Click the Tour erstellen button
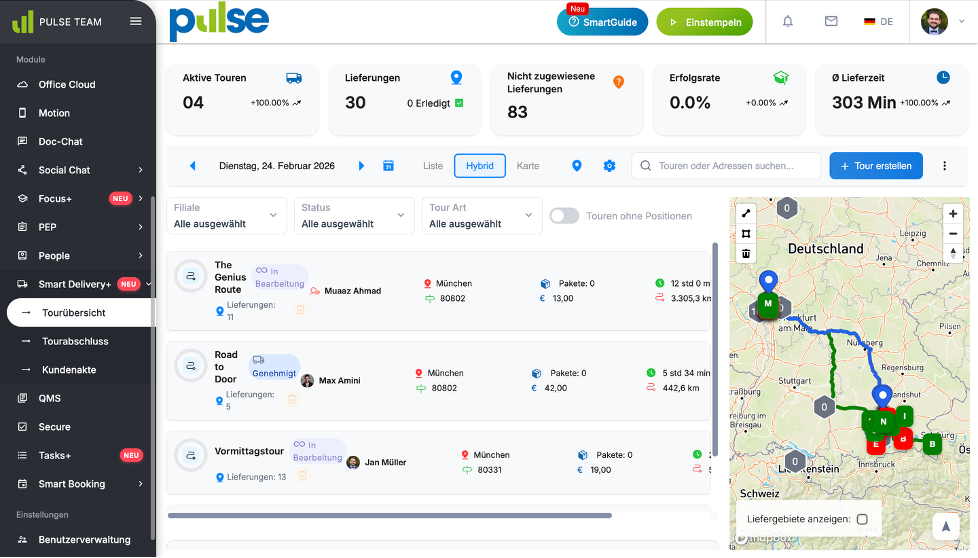Screen dimensions: 978x558 (x=876, y=166)
